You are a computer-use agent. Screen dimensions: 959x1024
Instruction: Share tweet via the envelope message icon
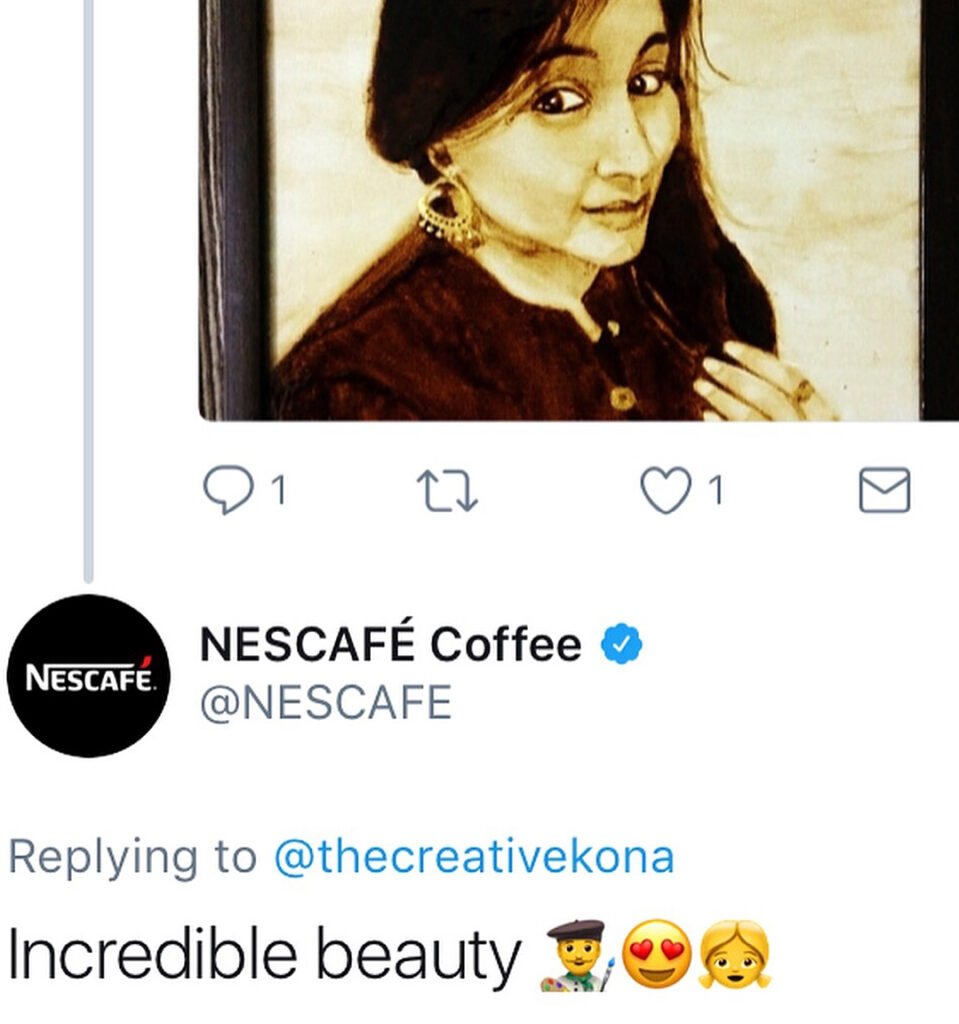point(885,491)
